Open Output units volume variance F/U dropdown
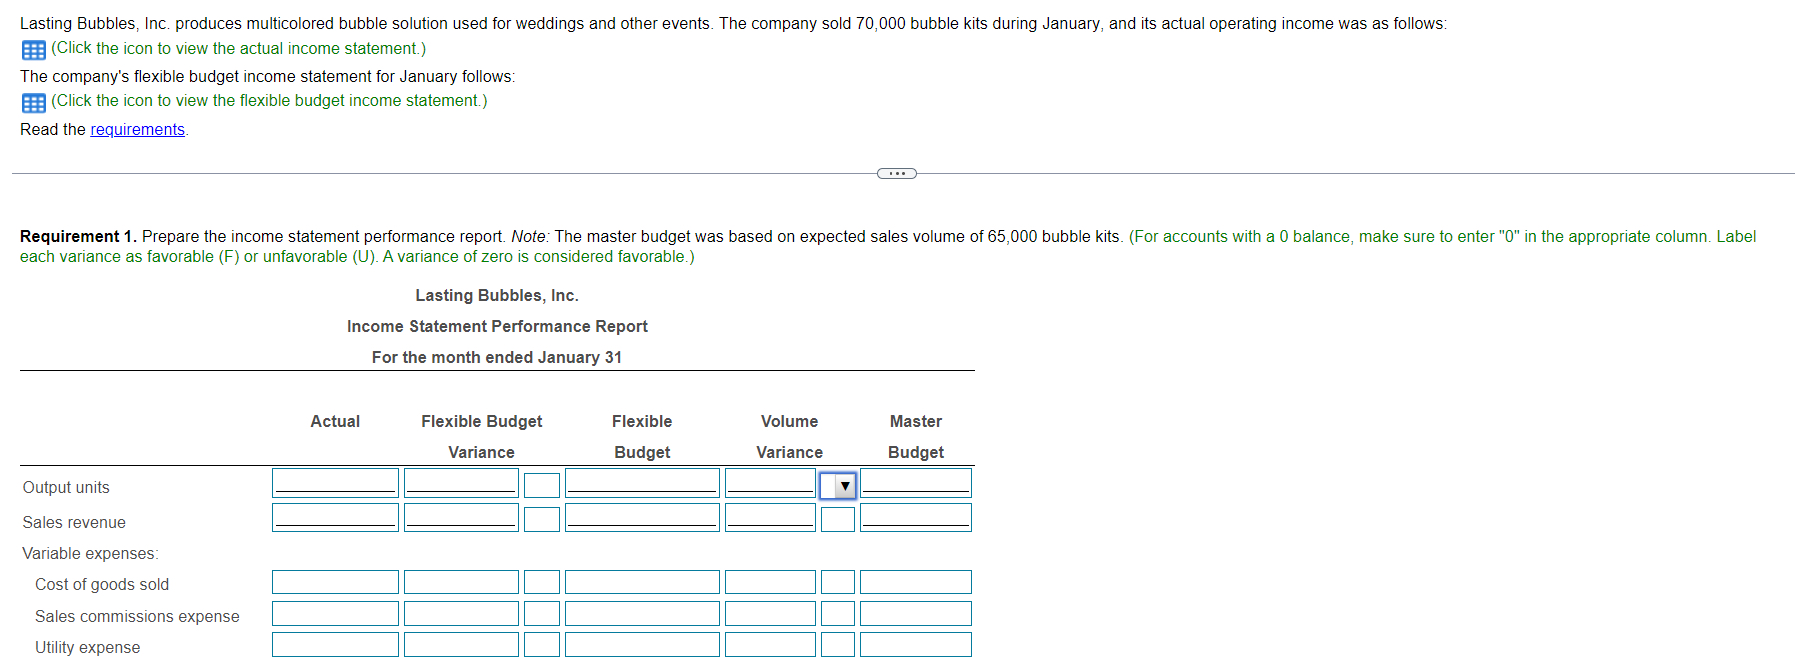 [x=838, y=486]
